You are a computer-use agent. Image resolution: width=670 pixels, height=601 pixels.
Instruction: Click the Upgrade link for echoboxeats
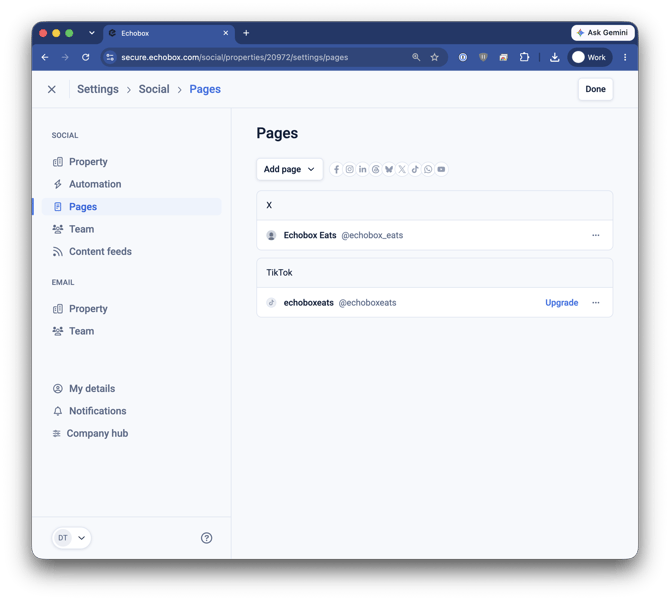[x=561, y=303]
